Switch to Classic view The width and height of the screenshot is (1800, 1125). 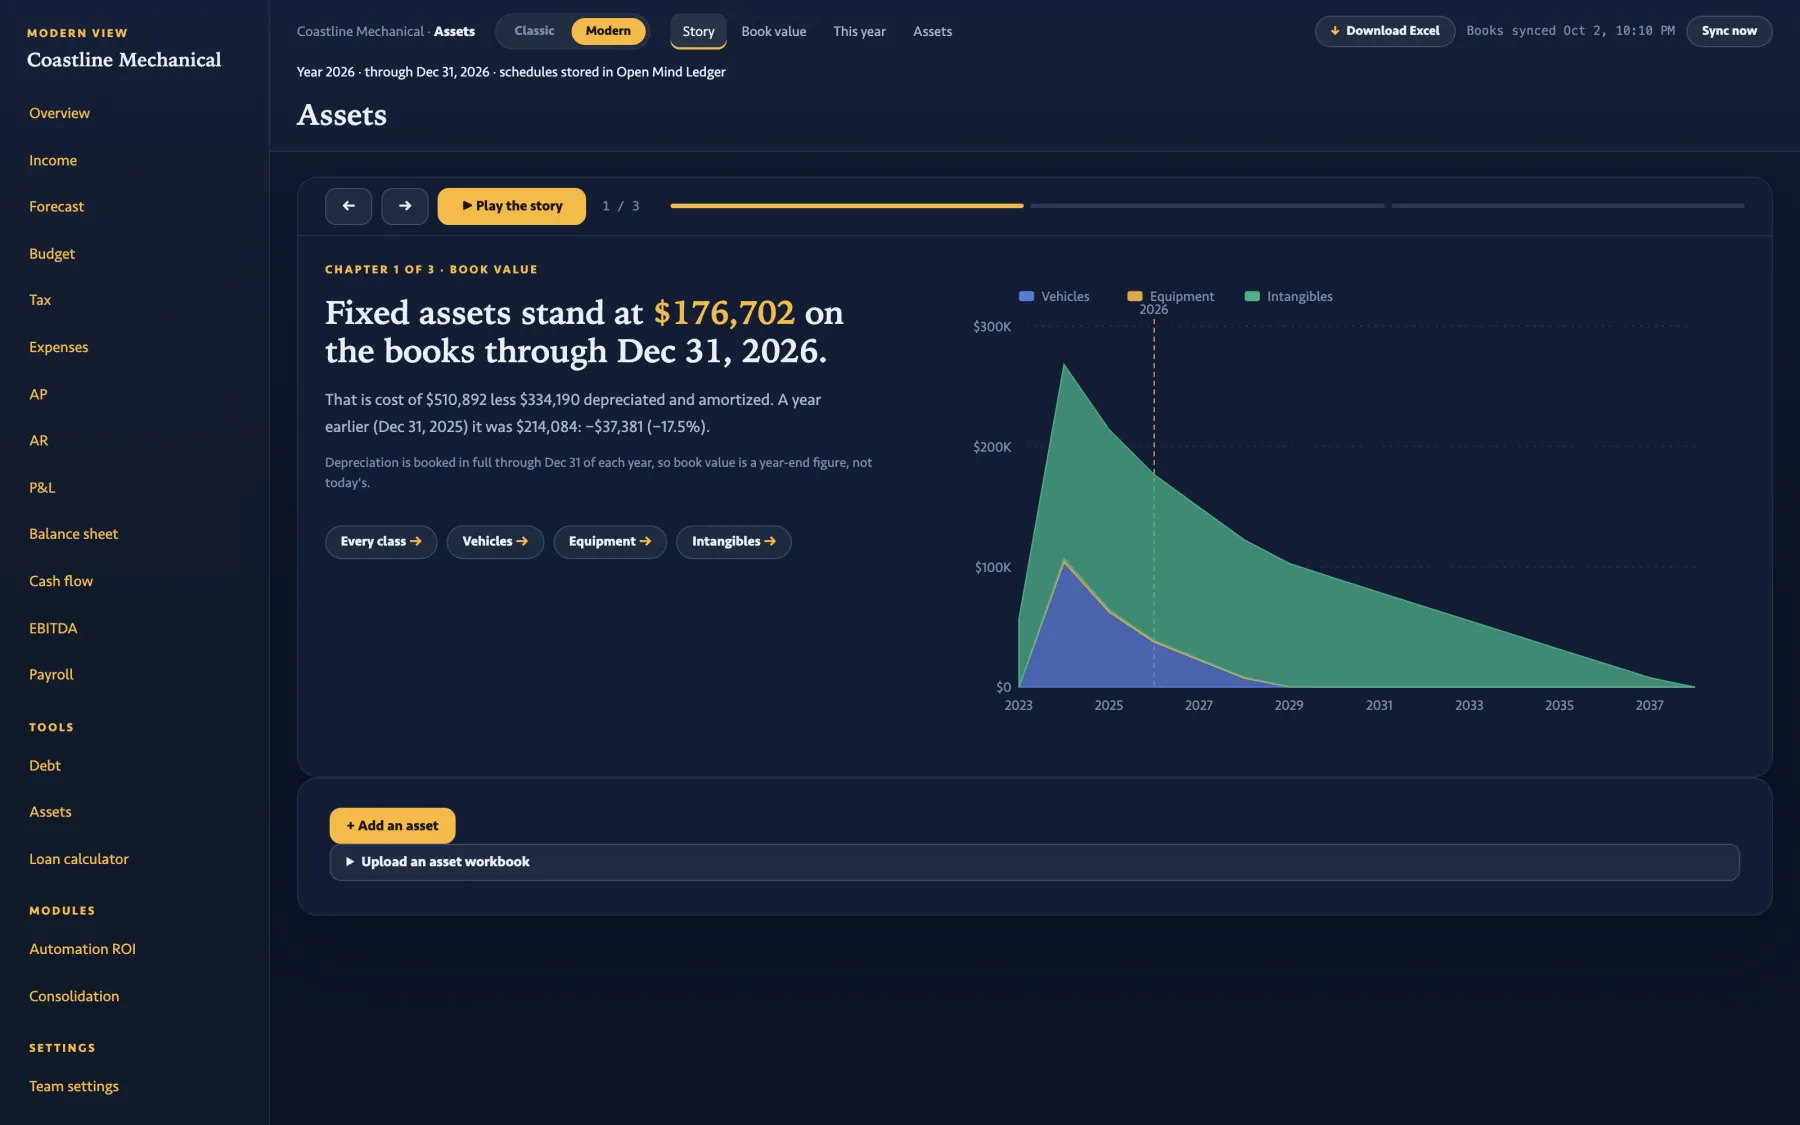pyautogui.click(x=534, y=31)
